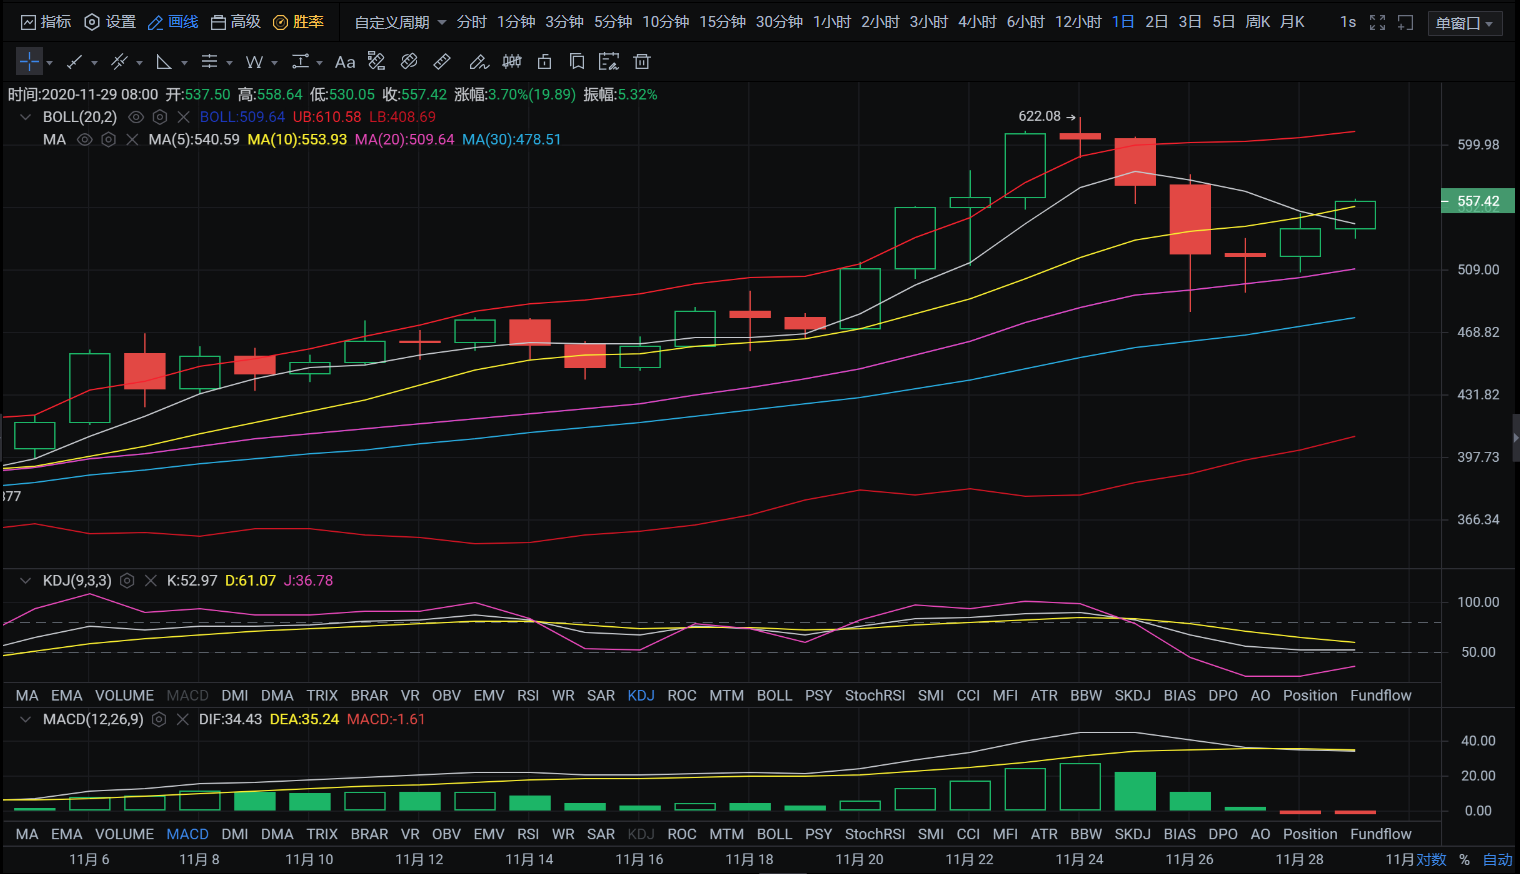The height and width of the screenshot is (874, 1520).
Task: Expand the 自定义周期 custom period dropdown
Action: coord(400,22)
